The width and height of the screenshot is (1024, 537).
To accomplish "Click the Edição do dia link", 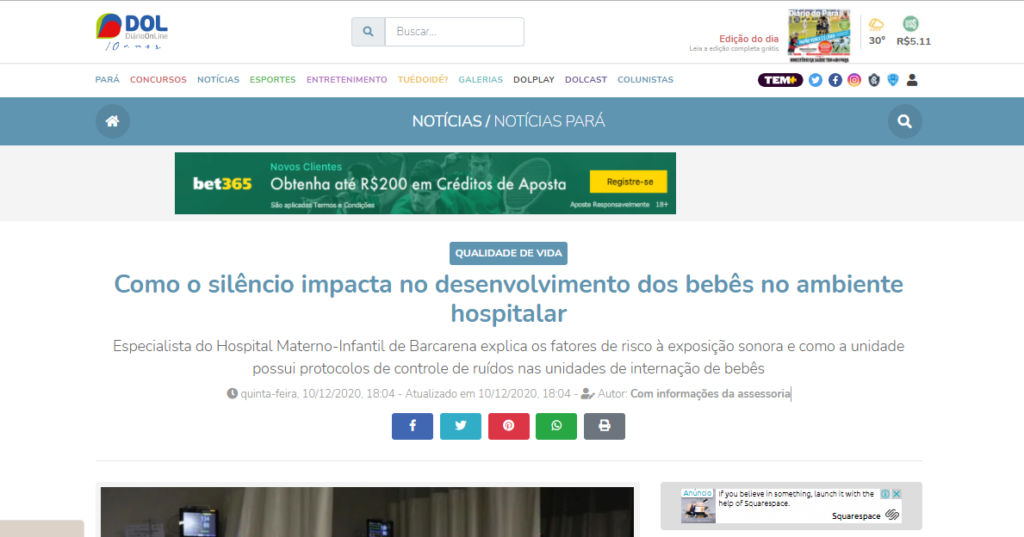I will (749, 39).
